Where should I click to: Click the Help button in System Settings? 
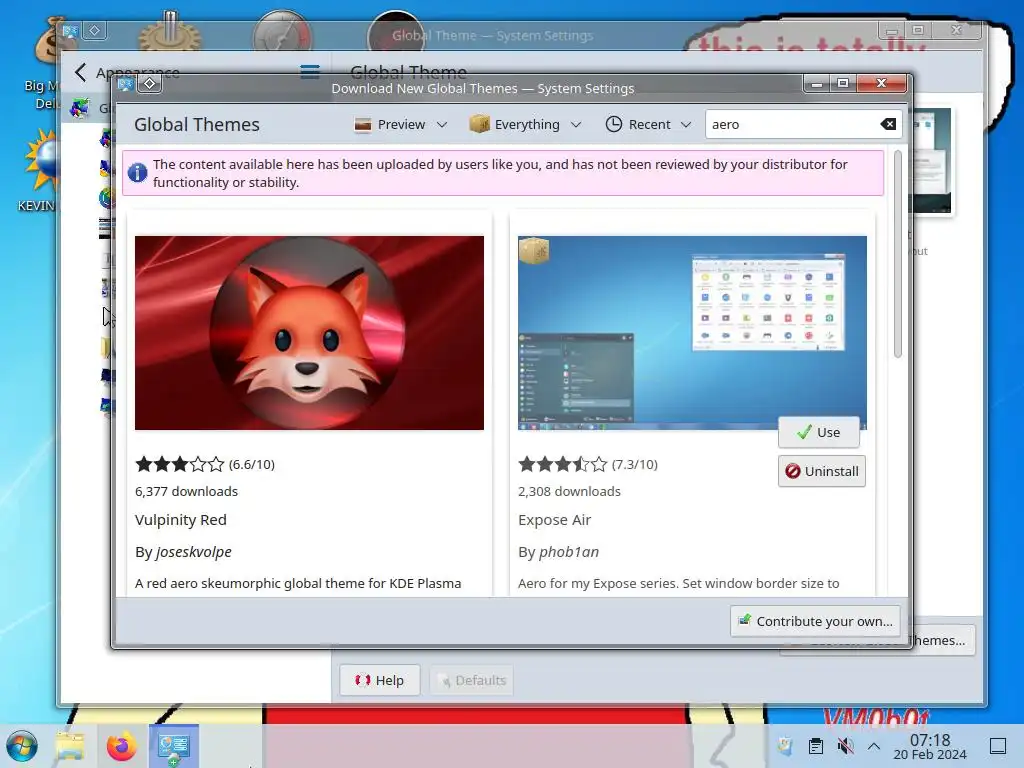[379, 680]
